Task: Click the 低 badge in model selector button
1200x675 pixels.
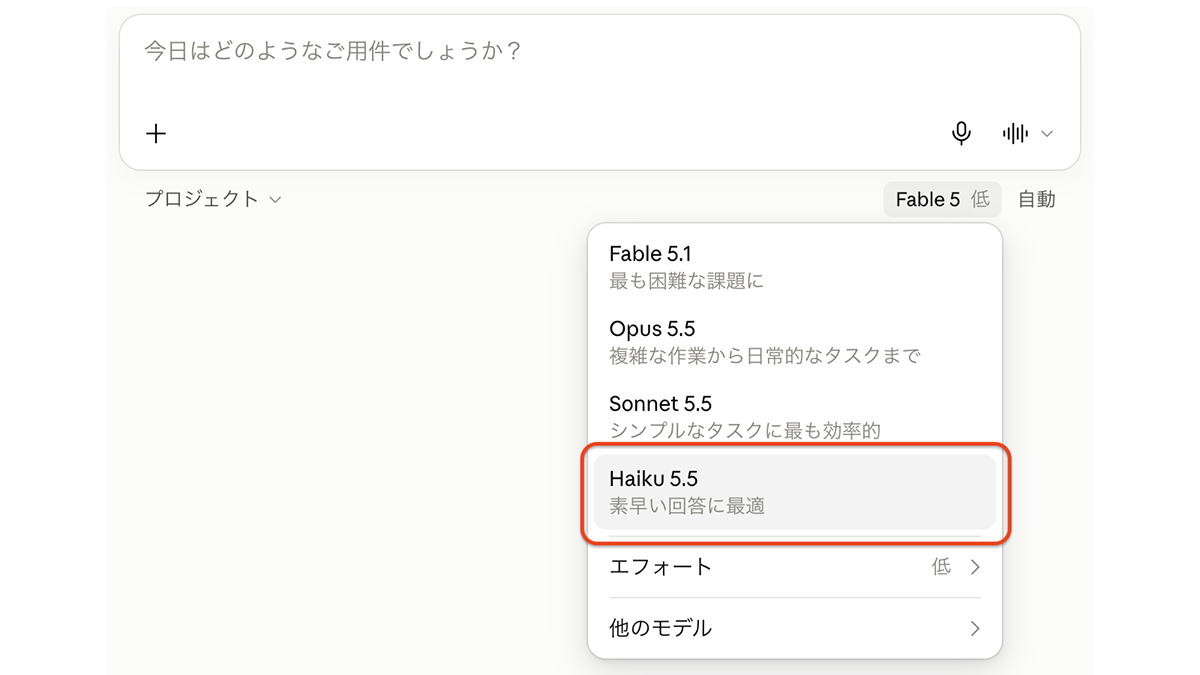Action: point(981,199)
